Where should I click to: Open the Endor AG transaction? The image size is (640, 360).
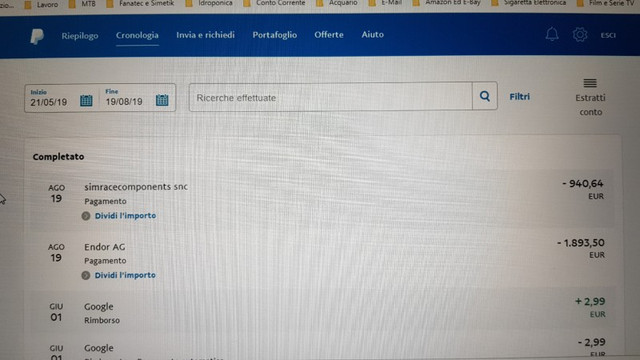coord(322,260)
